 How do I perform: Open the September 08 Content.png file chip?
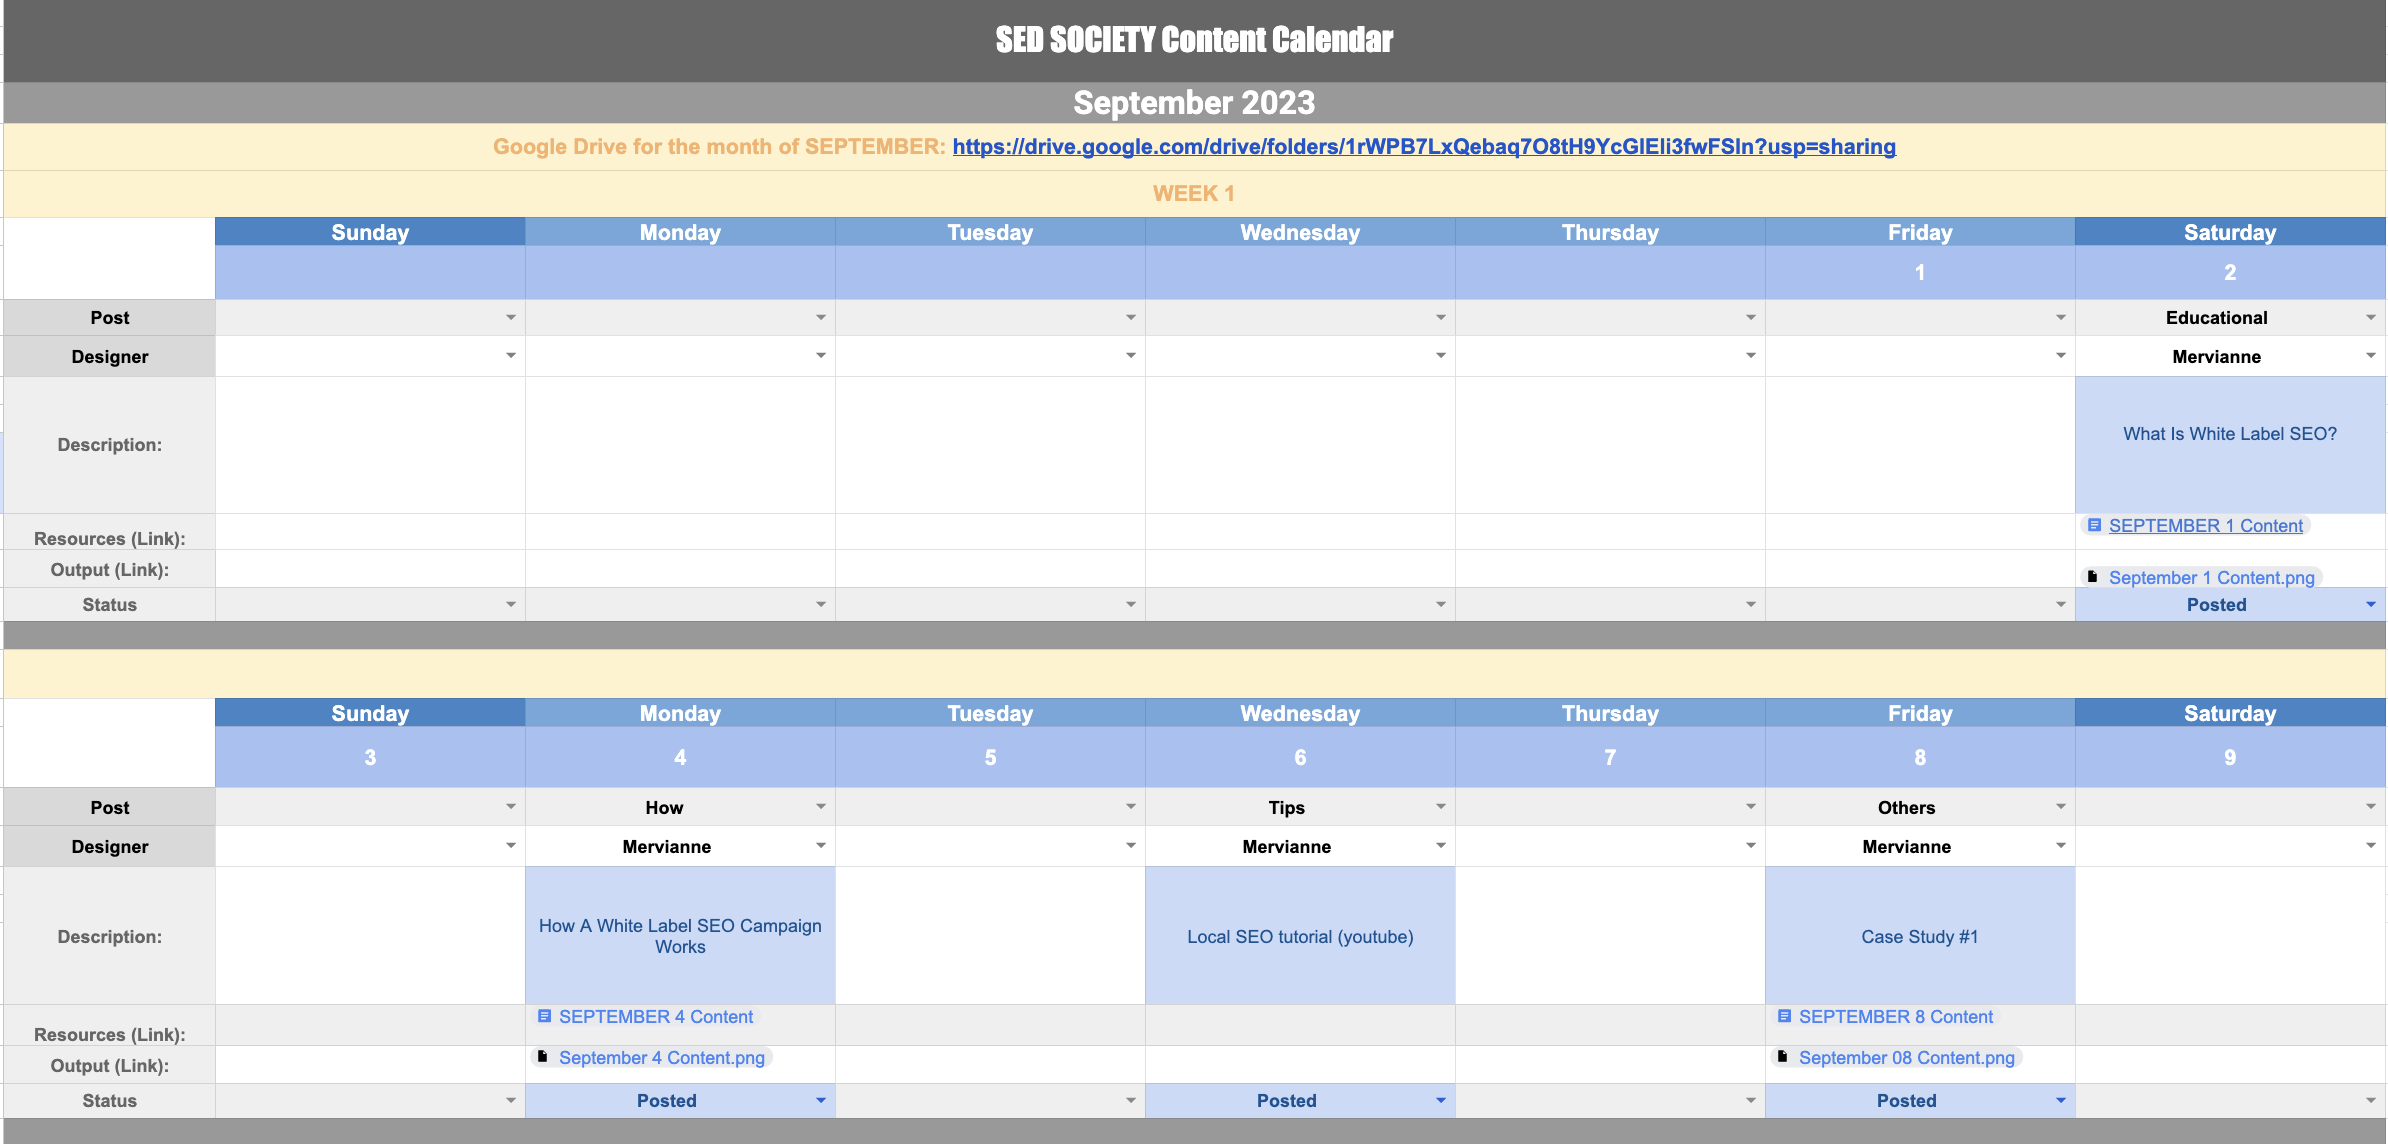[1906, 1058]
